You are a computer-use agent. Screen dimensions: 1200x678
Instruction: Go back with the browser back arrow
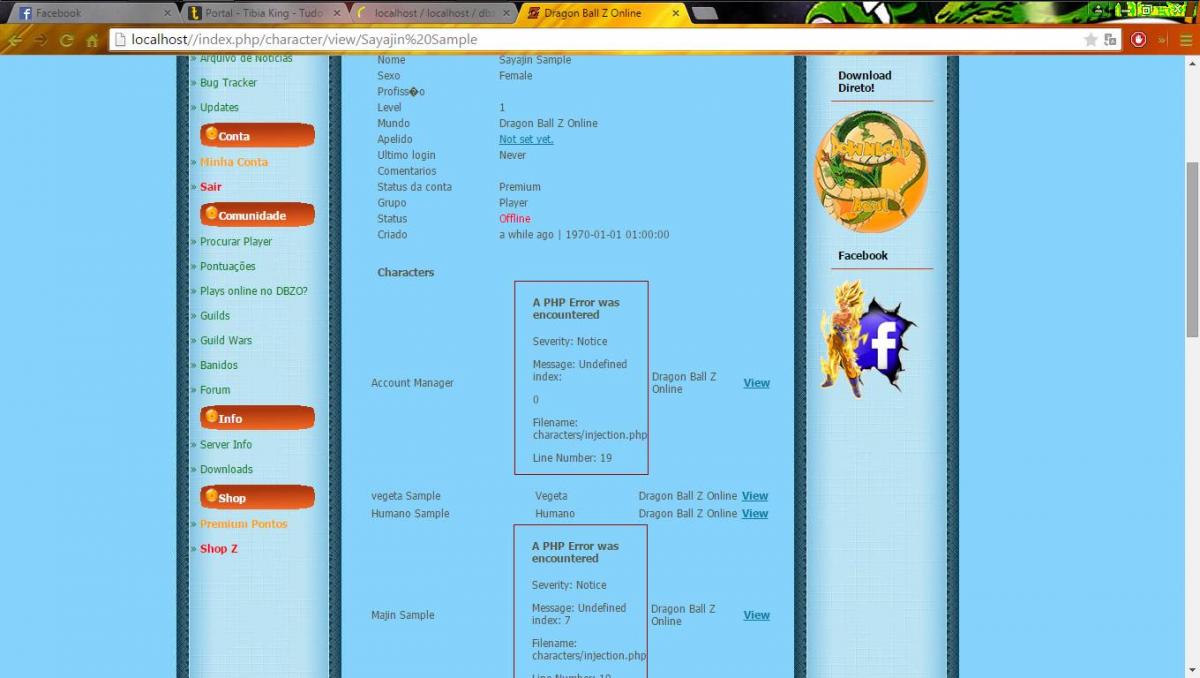pos(15,40)
